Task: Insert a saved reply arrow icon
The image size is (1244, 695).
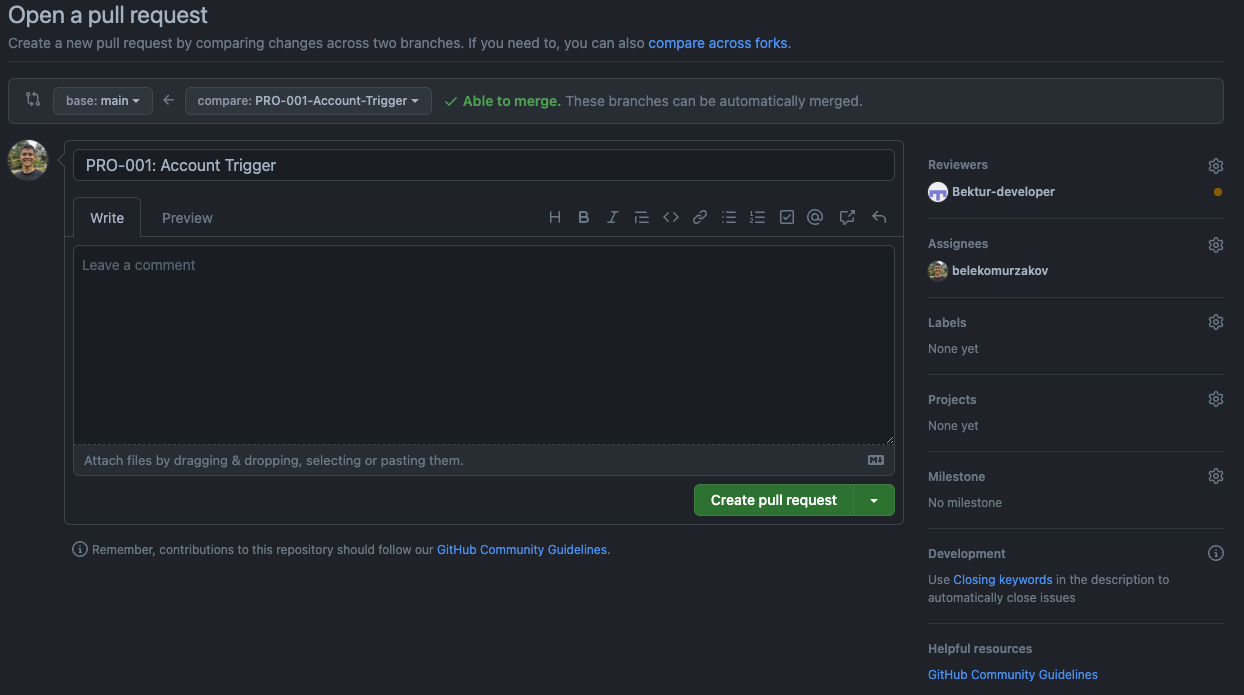Action: coord(879,217)
